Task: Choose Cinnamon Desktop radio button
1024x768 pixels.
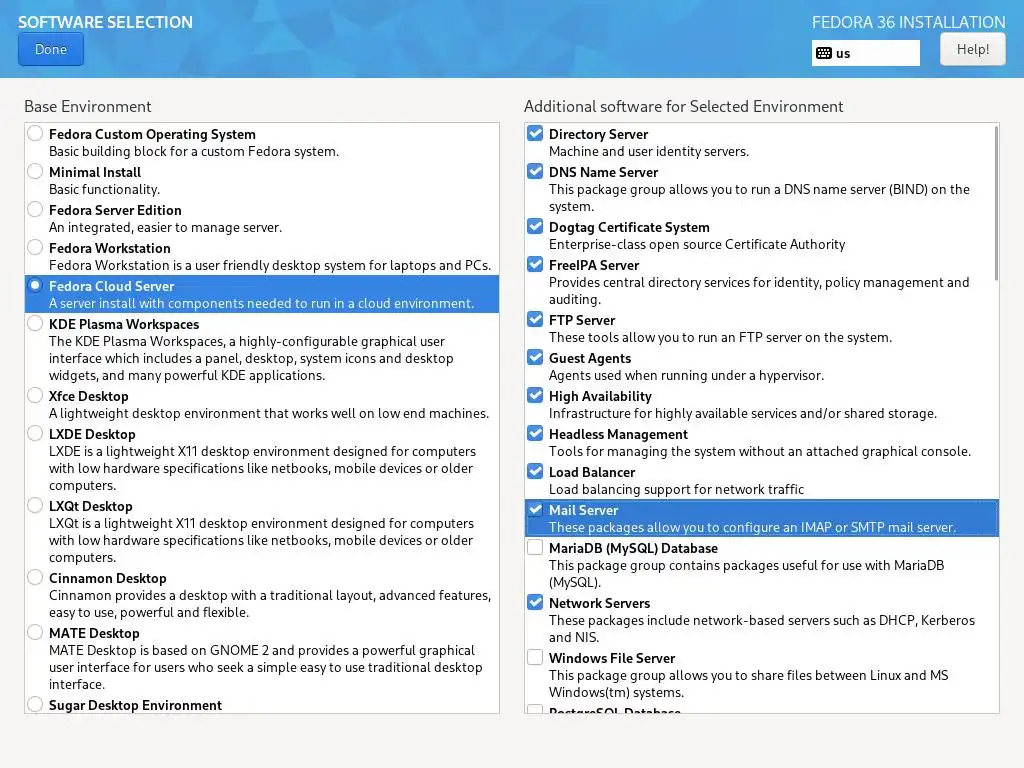Action: [x=35, y=577]
